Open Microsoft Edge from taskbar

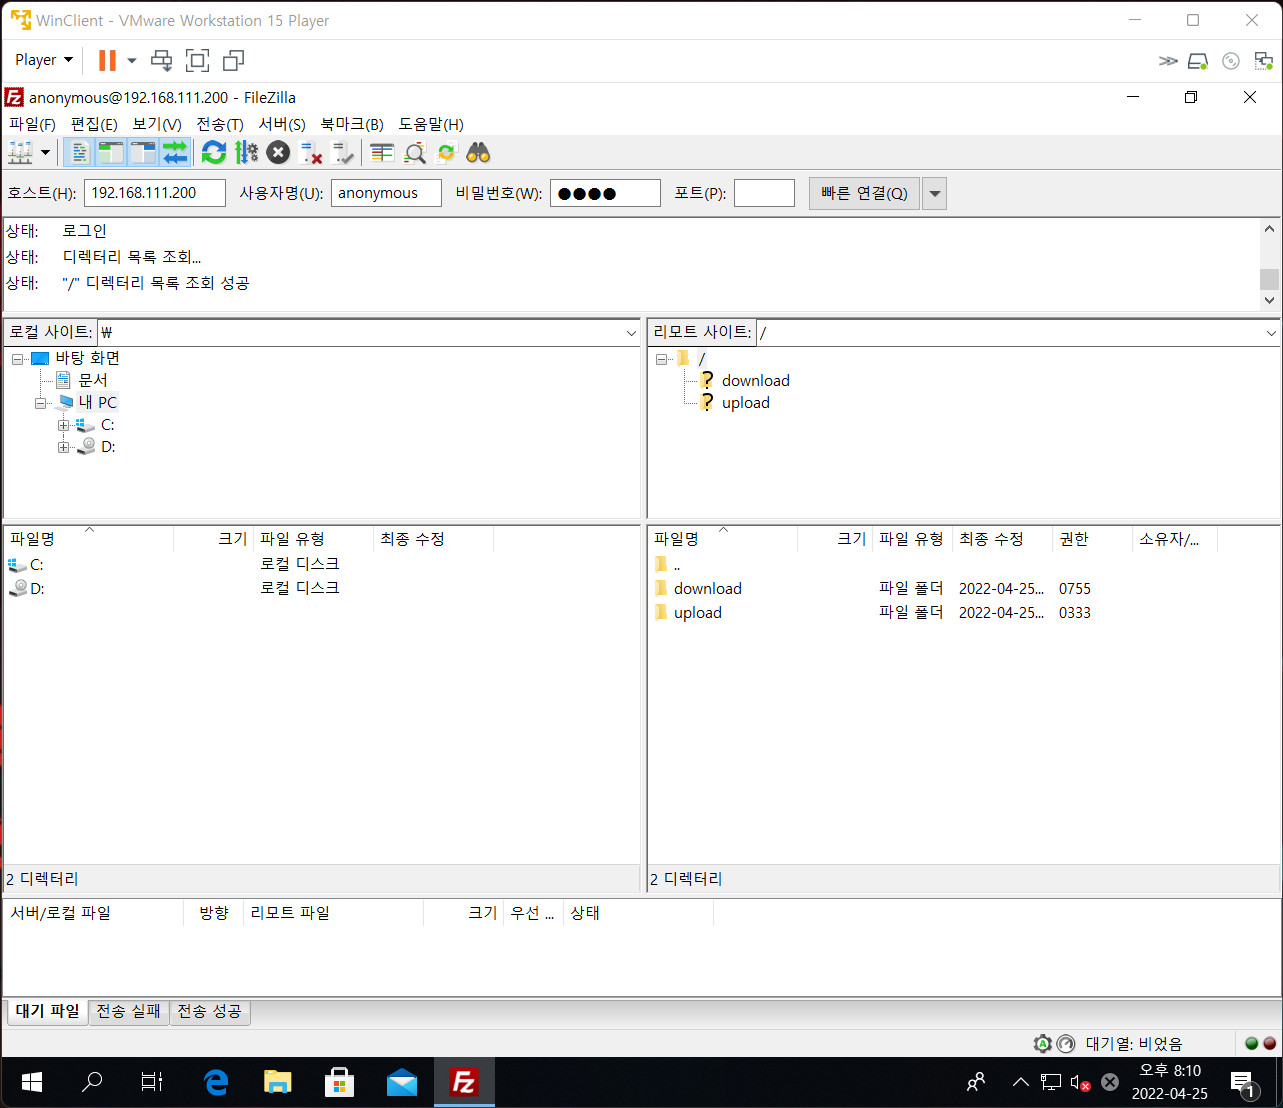point(216,1081)
